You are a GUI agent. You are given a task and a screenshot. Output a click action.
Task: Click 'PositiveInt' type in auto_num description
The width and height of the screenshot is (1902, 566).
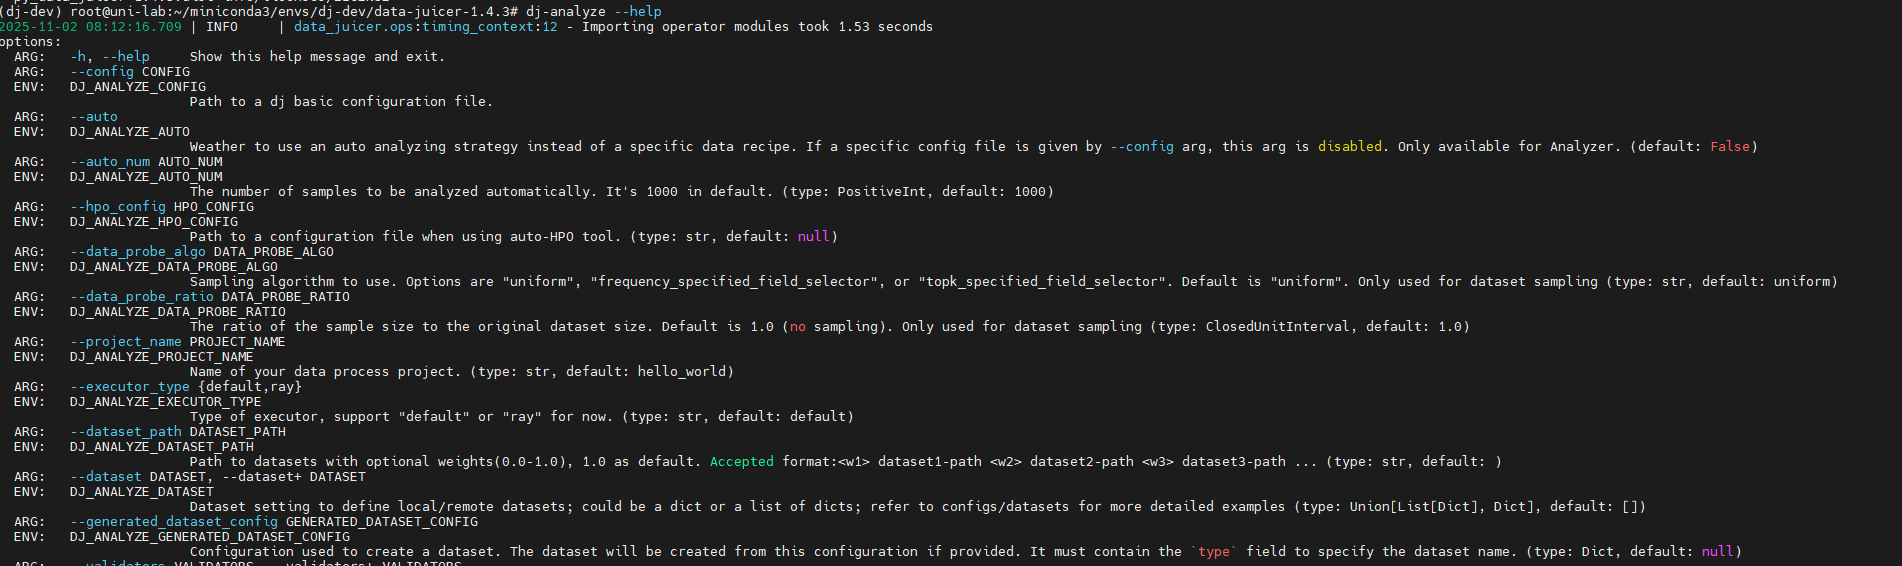point(882,191)
